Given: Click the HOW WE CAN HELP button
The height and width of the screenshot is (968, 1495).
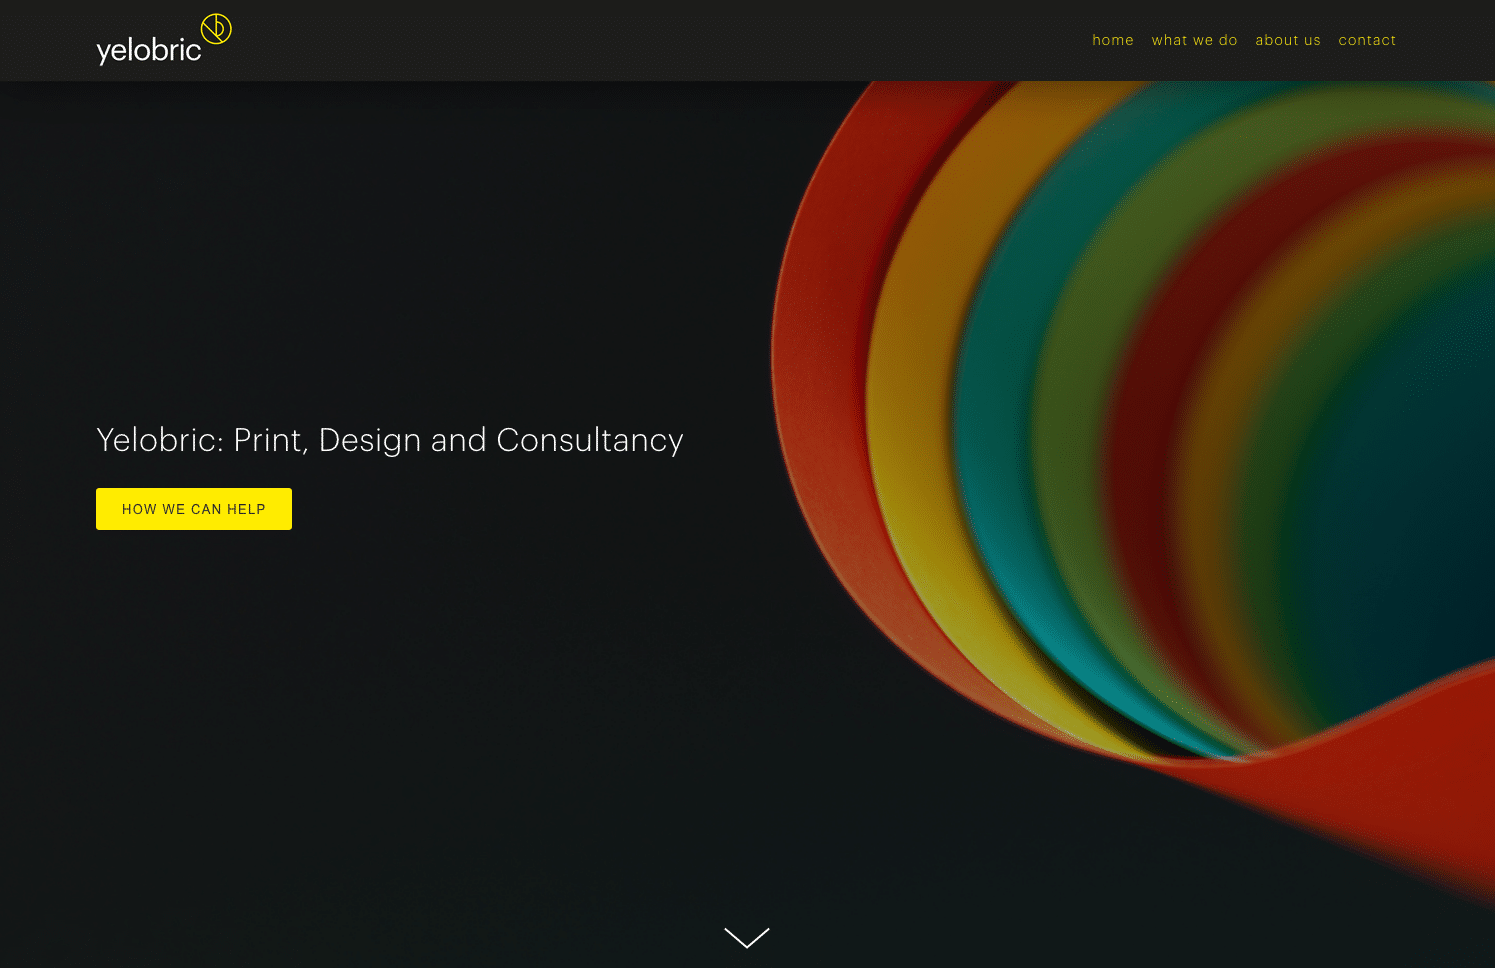Looking at the screenshot, I should pos(194,509).
